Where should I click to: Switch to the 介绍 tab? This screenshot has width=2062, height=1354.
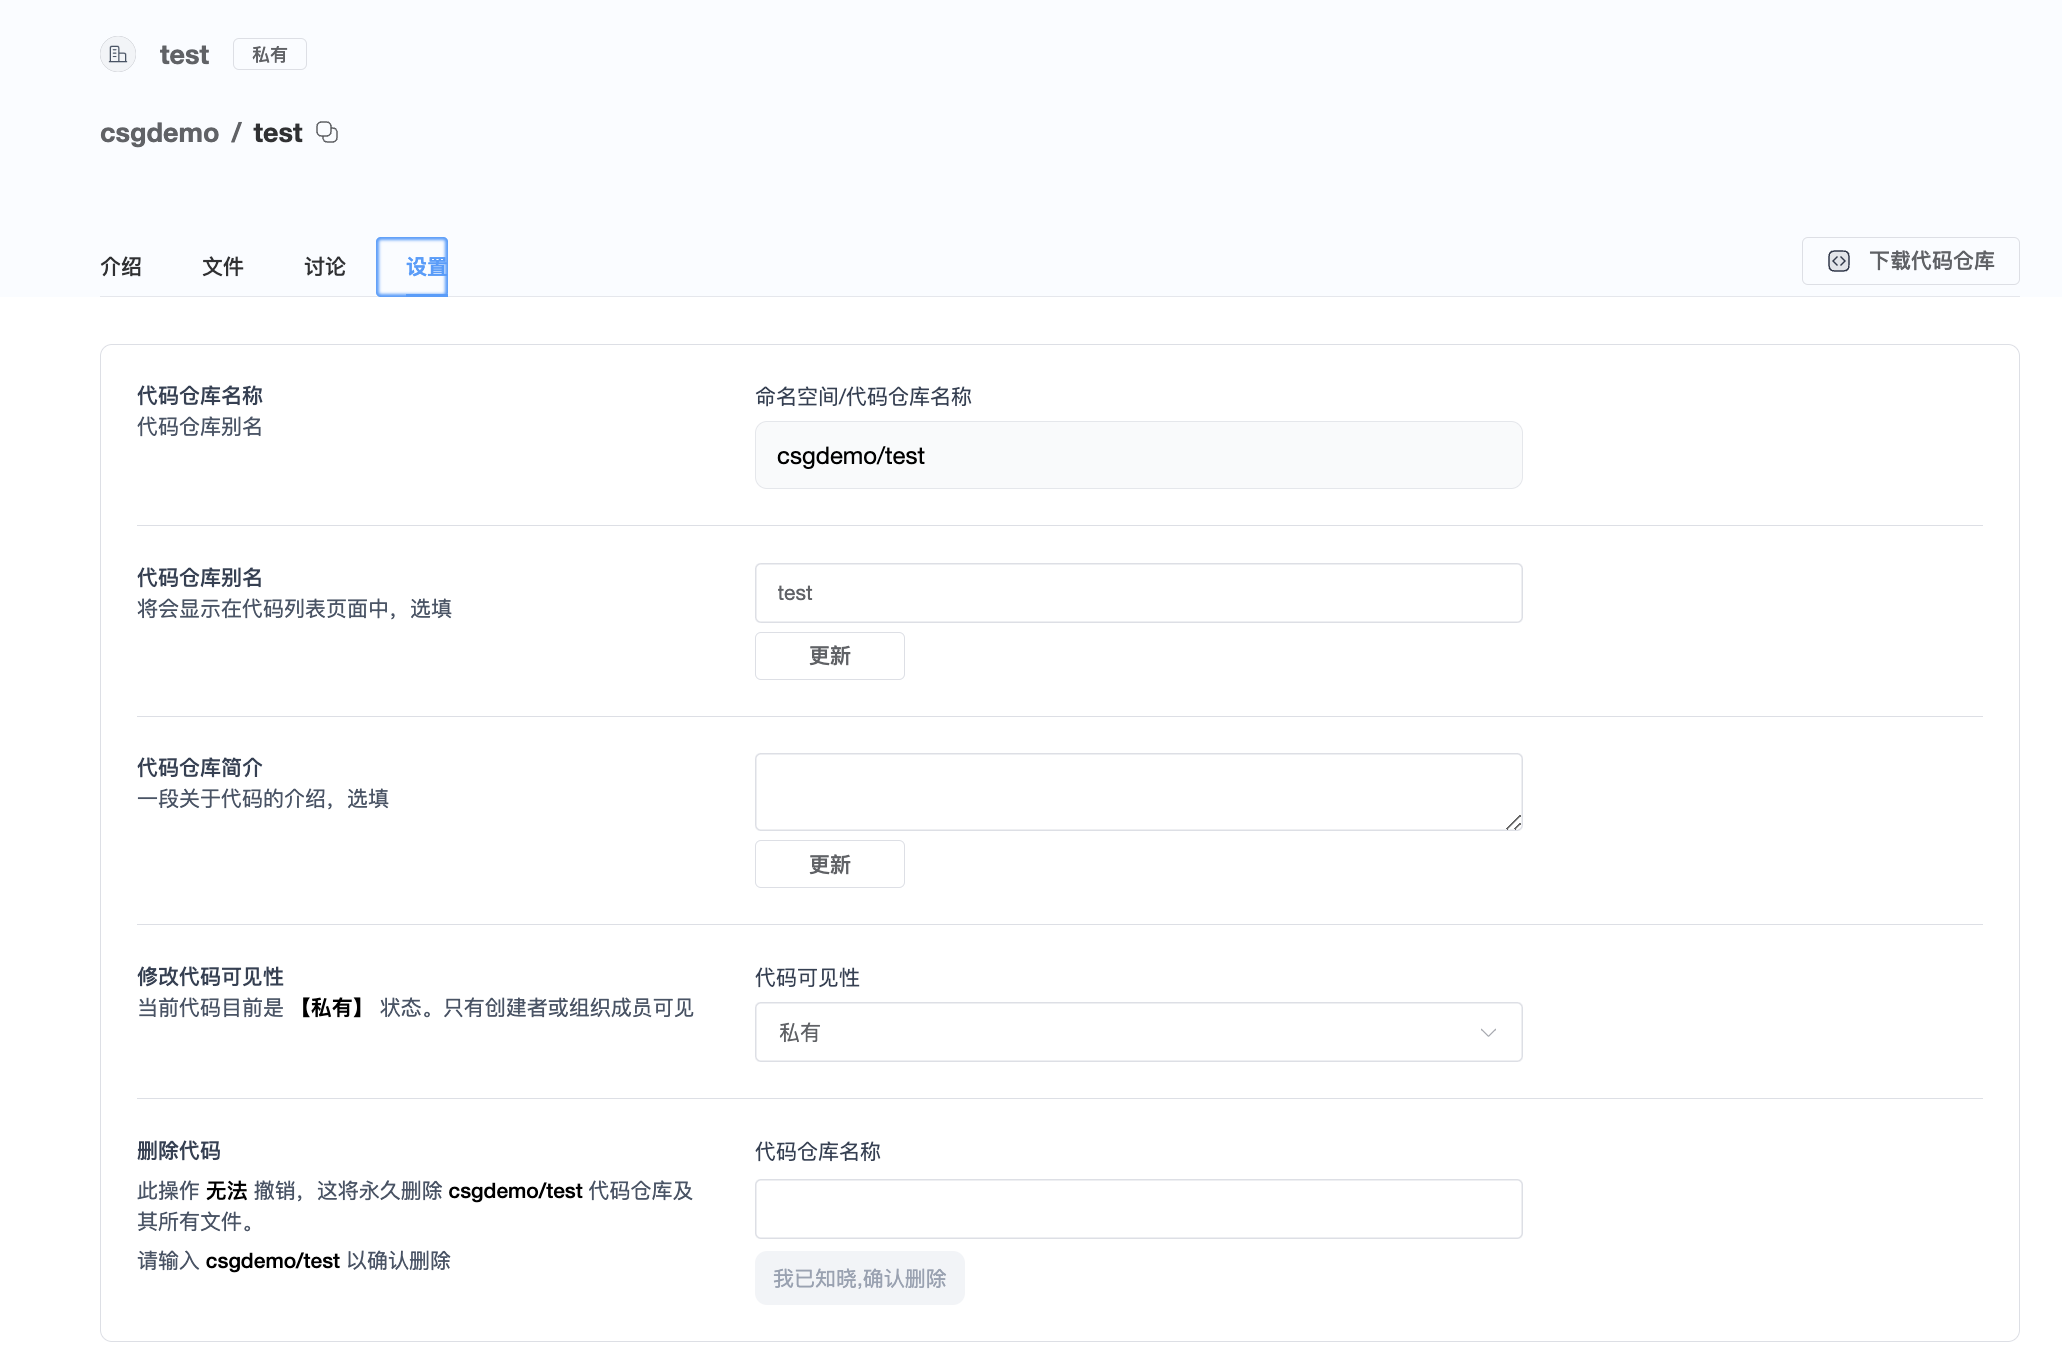(x=121, y=266)
